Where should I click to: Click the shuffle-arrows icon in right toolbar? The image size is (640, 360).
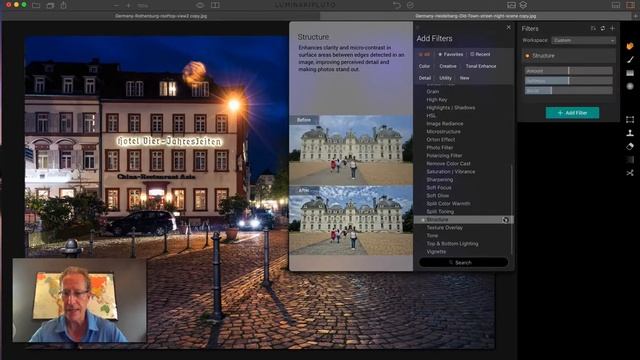click(630, 173)
